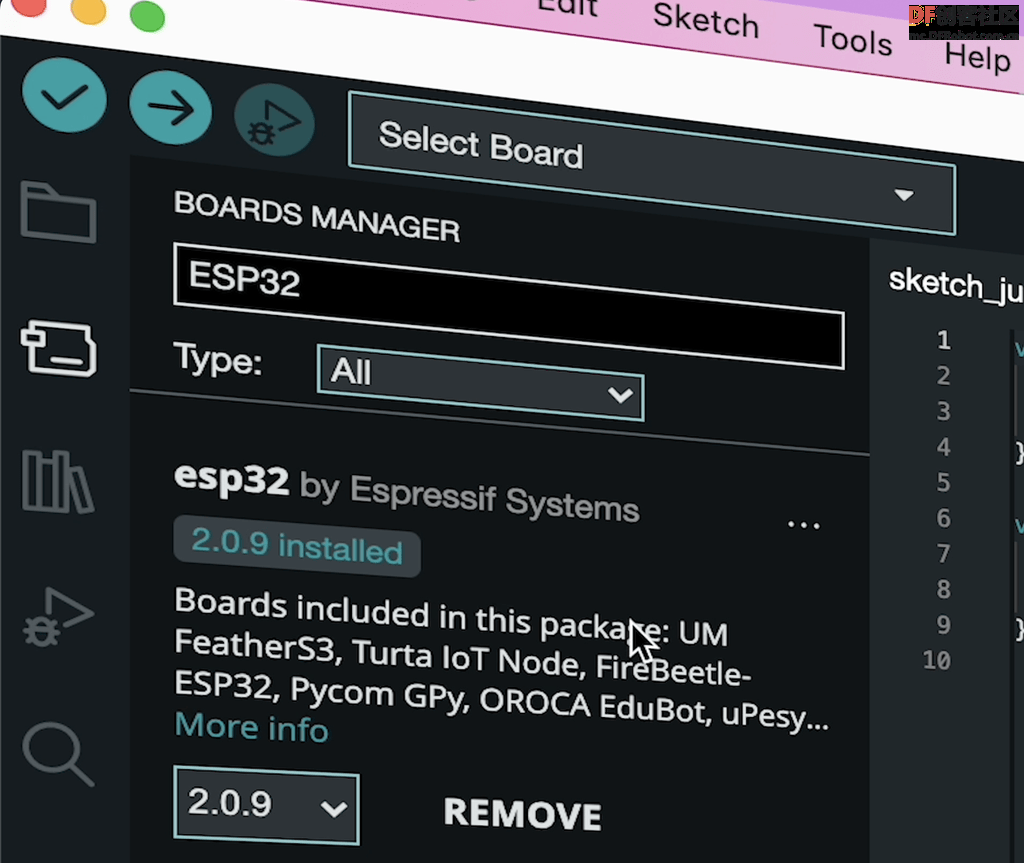The width and height of the screenshot is (1024, 863).
Task: Open the Boards Manager sidebar icon
Action: (59, 348)
